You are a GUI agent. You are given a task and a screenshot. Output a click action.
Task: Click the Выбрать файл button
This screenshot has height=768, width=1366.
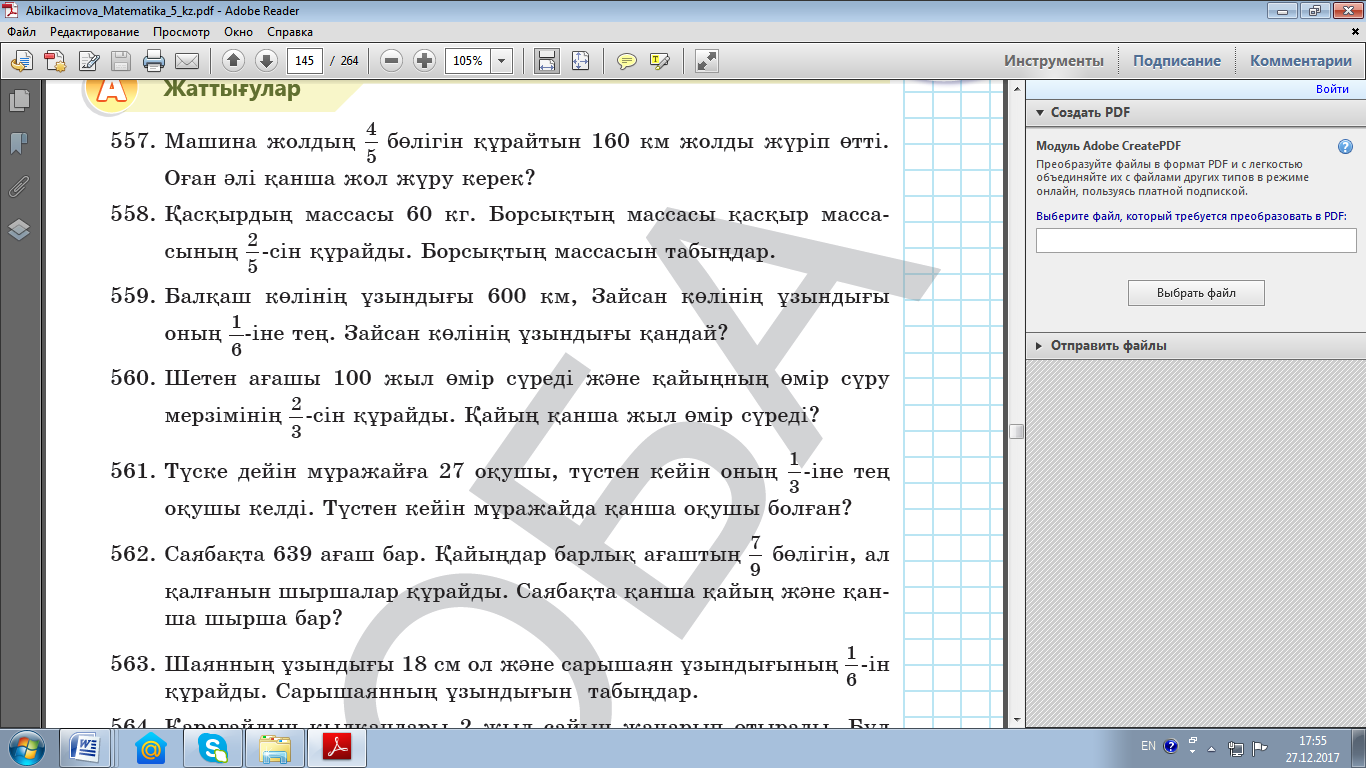[x=1196, y=293]
